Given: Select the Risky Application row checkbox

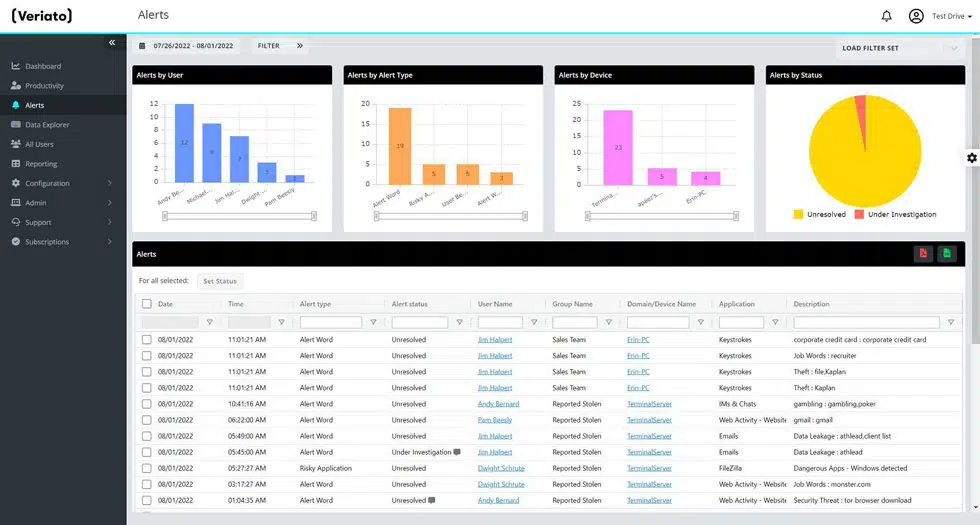Looking at the screenshot, I should [x=147, y=468].
